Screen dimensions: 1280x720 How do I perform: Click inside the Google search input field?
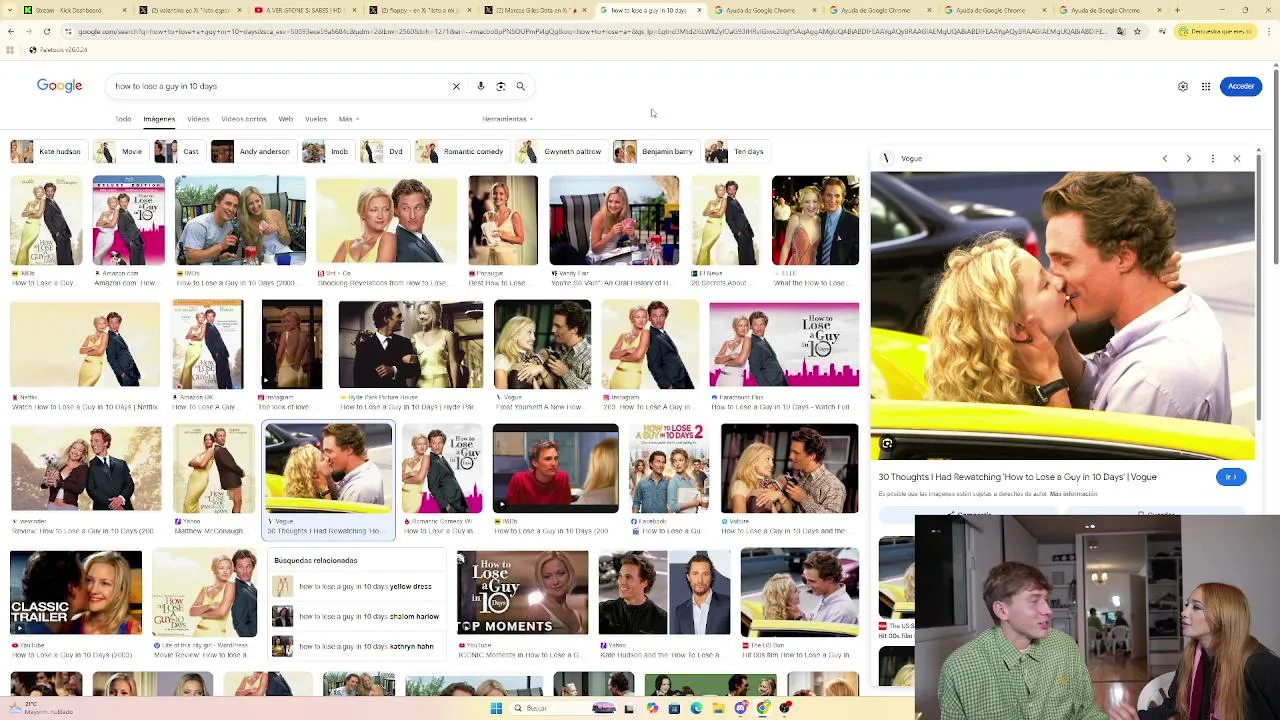click(x=280, y=86)
